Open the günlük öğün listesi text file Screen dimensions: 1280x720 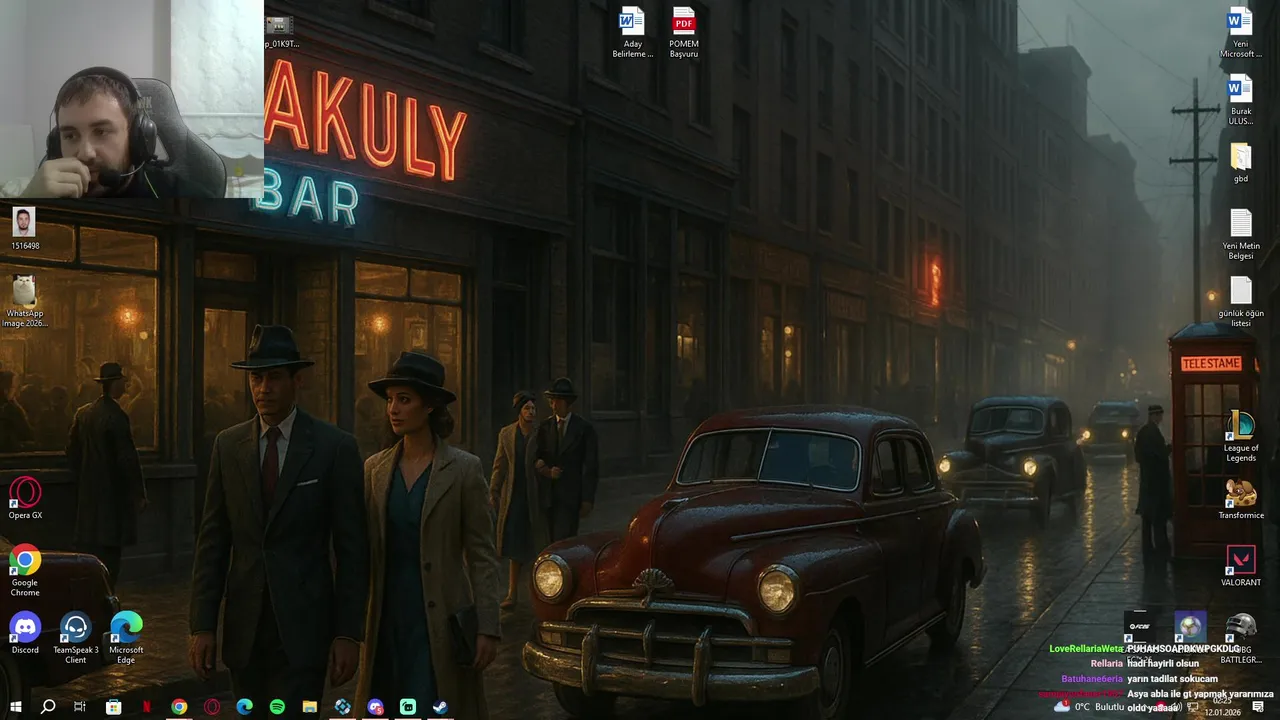1240,301
